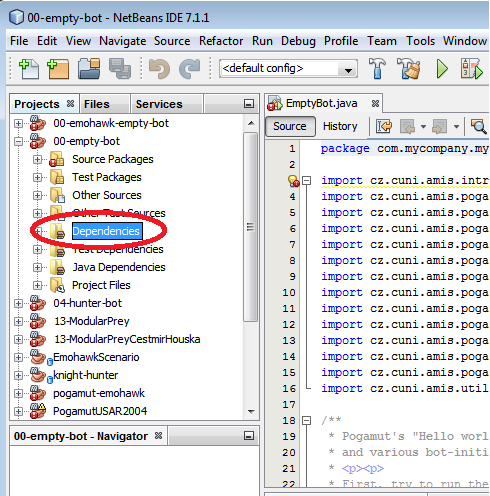Image resolution: width=490 pixels, height=496 pixels.
Task: Click the New Project toolbar icon
Action: (x=58, y=69)
